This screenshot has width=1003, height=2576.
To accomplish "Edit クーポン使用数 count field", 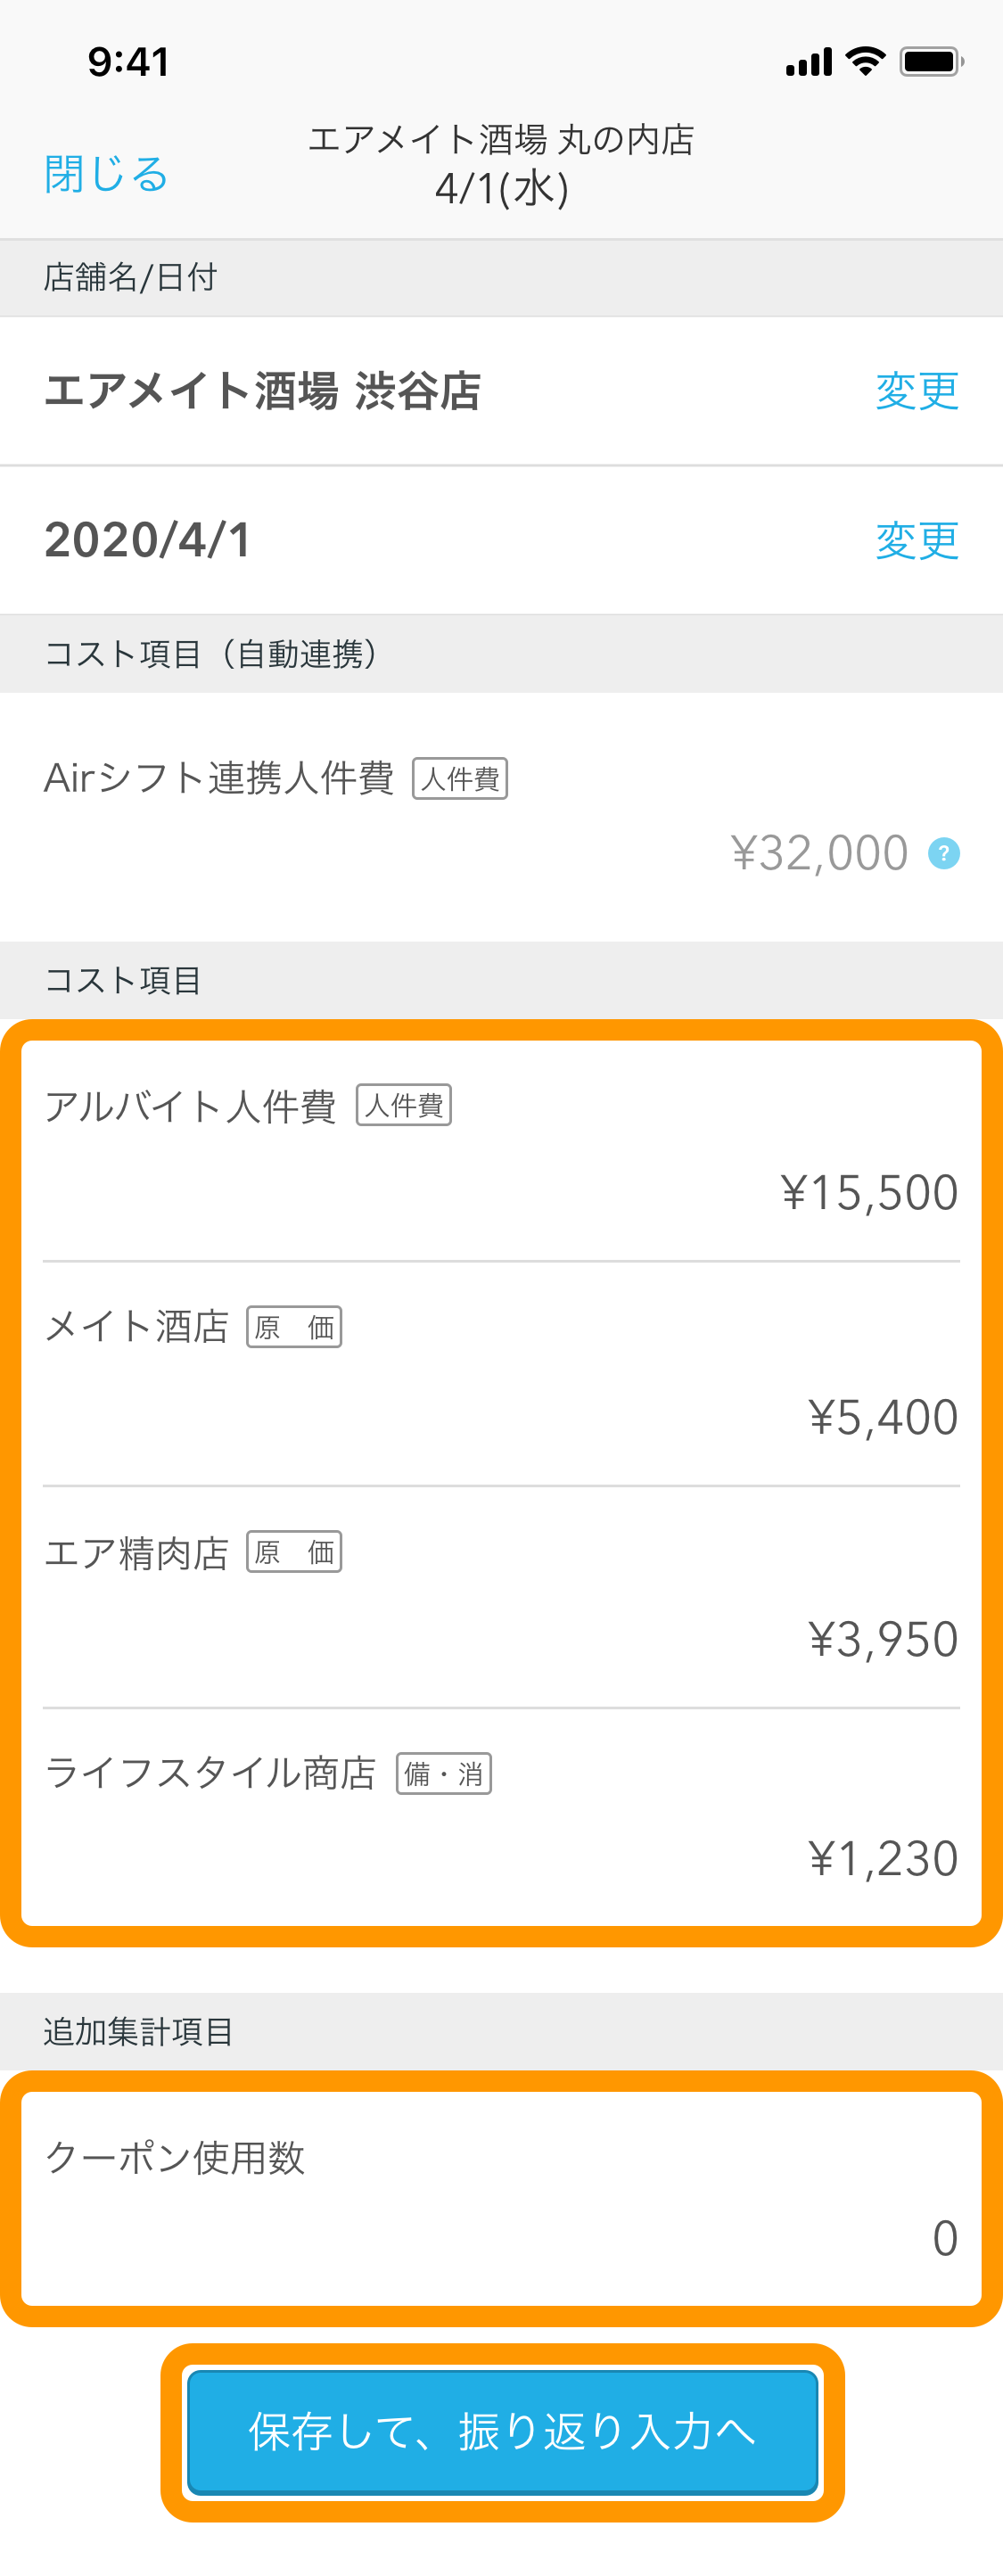I will coord(501,2199).
